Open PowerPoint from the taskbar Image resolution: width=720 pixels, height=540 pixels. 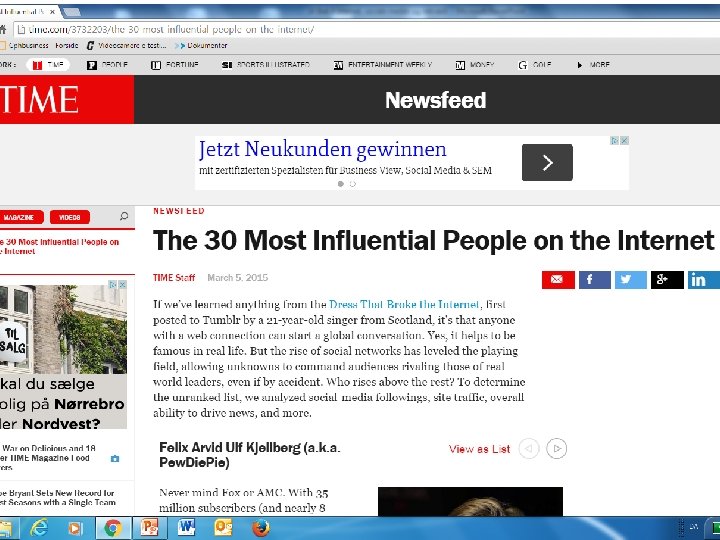coord(149,528)
